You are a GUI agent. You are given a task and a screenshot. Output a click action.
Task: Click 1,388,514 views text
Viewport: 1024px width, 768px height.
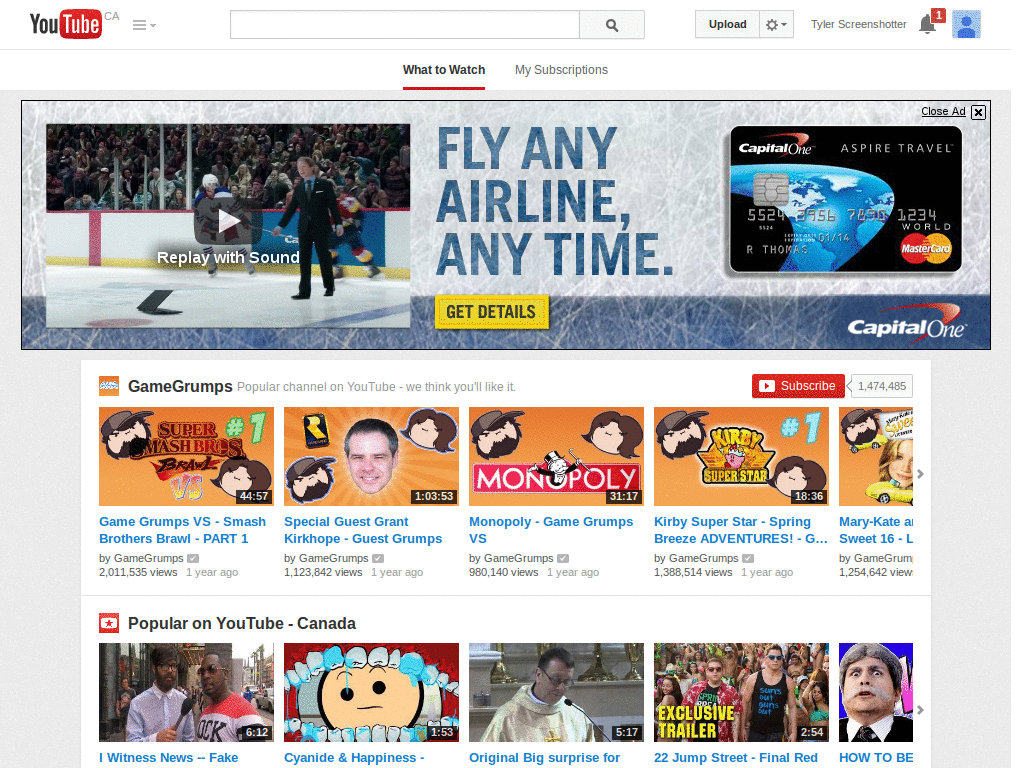(x=693, y=572)
